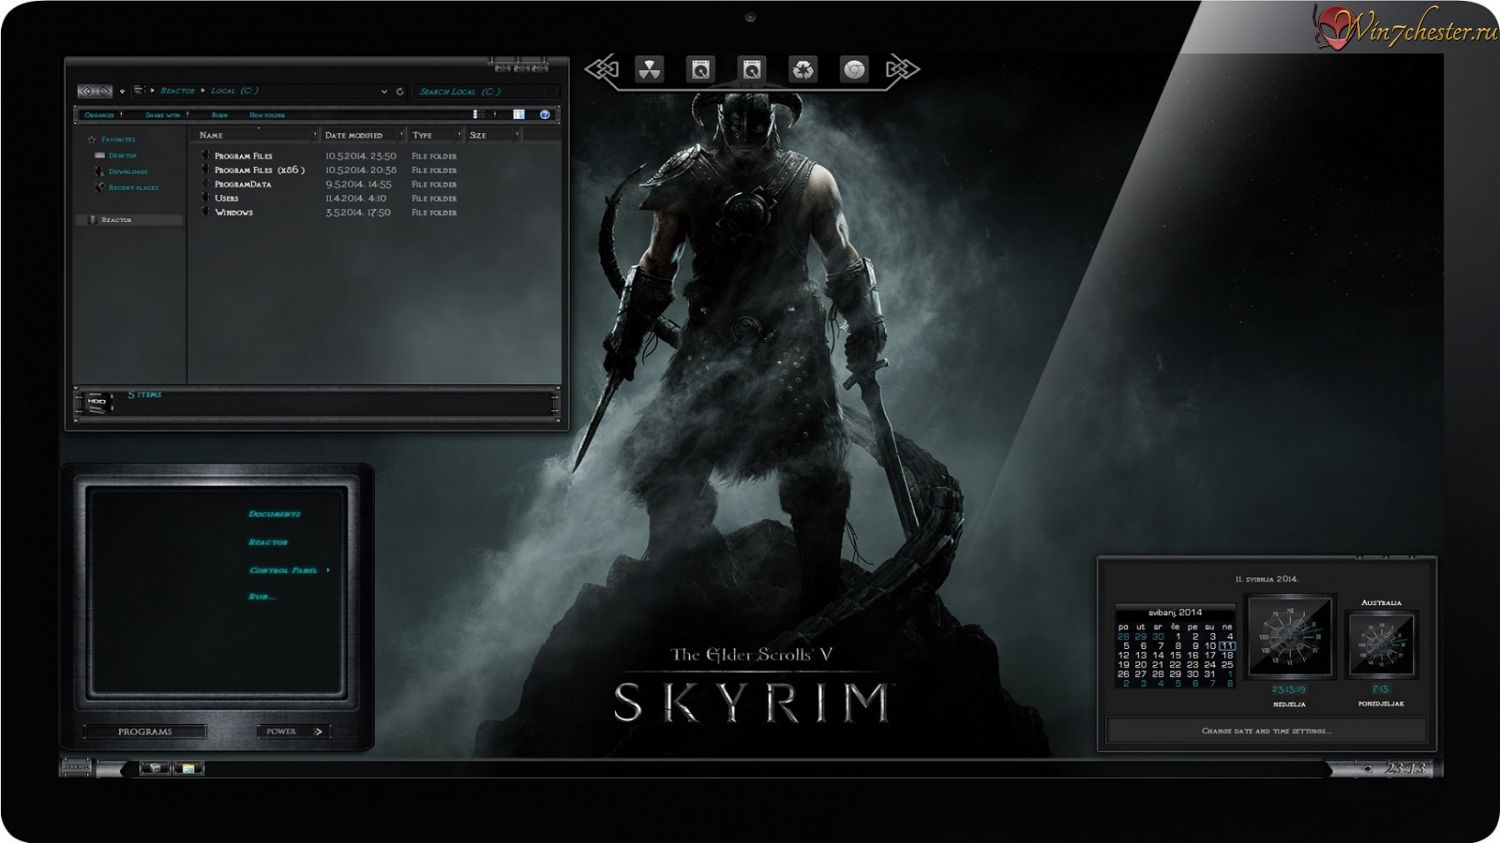Click the Users folder icon
Image resolution: width=1500 pixels, height=843 pixels.
click(x=206, y=198)
